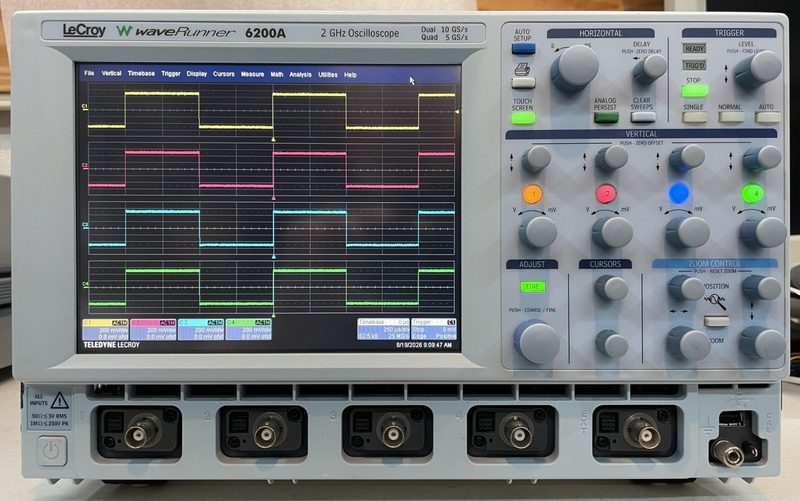Open the Trigger menu in the menu bar
The image size is (800, 501).
click(171, 74)
